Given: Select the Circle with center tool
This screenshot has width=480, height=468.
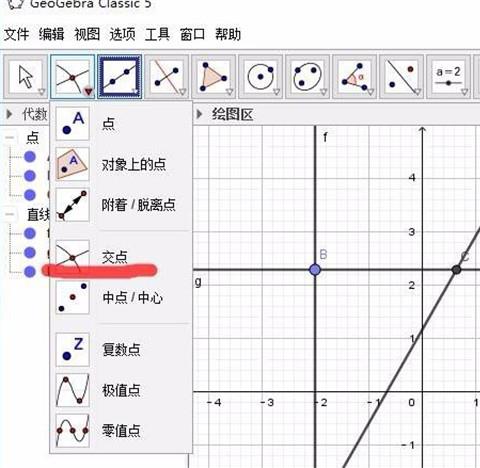Looking at the screenshot, I should tap(261, 77).
